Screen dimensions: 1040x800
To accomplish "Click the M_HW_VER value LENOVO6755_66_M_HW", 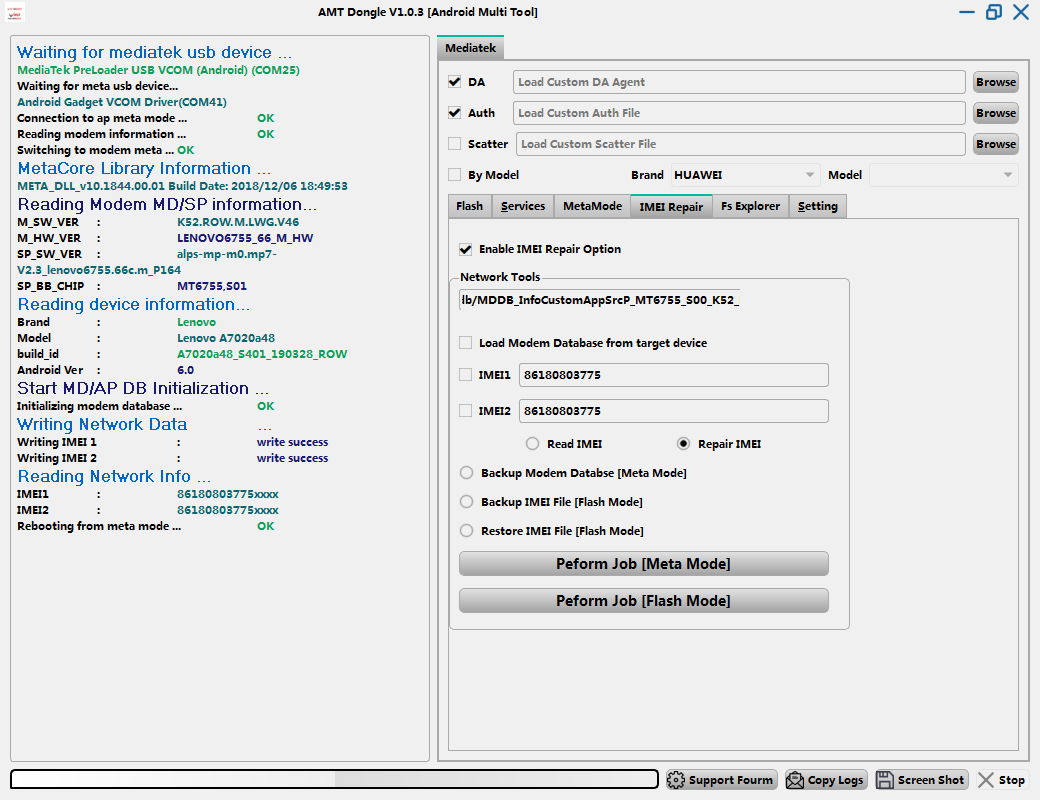I will [x=245, y=238].
